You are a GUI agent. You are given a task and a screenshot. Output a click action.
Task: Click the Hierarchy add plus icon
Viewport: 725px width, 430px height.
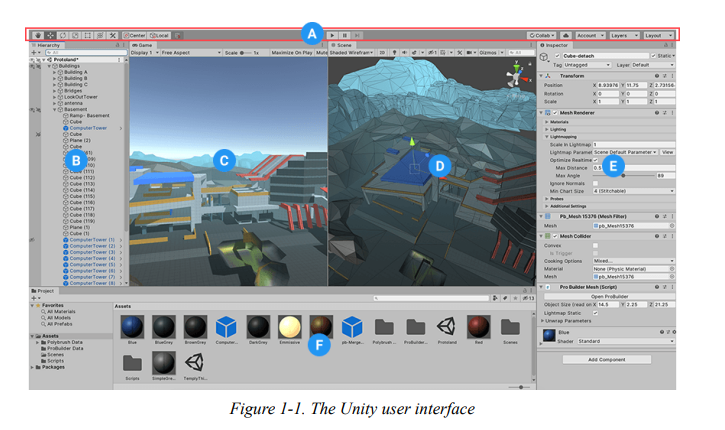tap(34, 53)
